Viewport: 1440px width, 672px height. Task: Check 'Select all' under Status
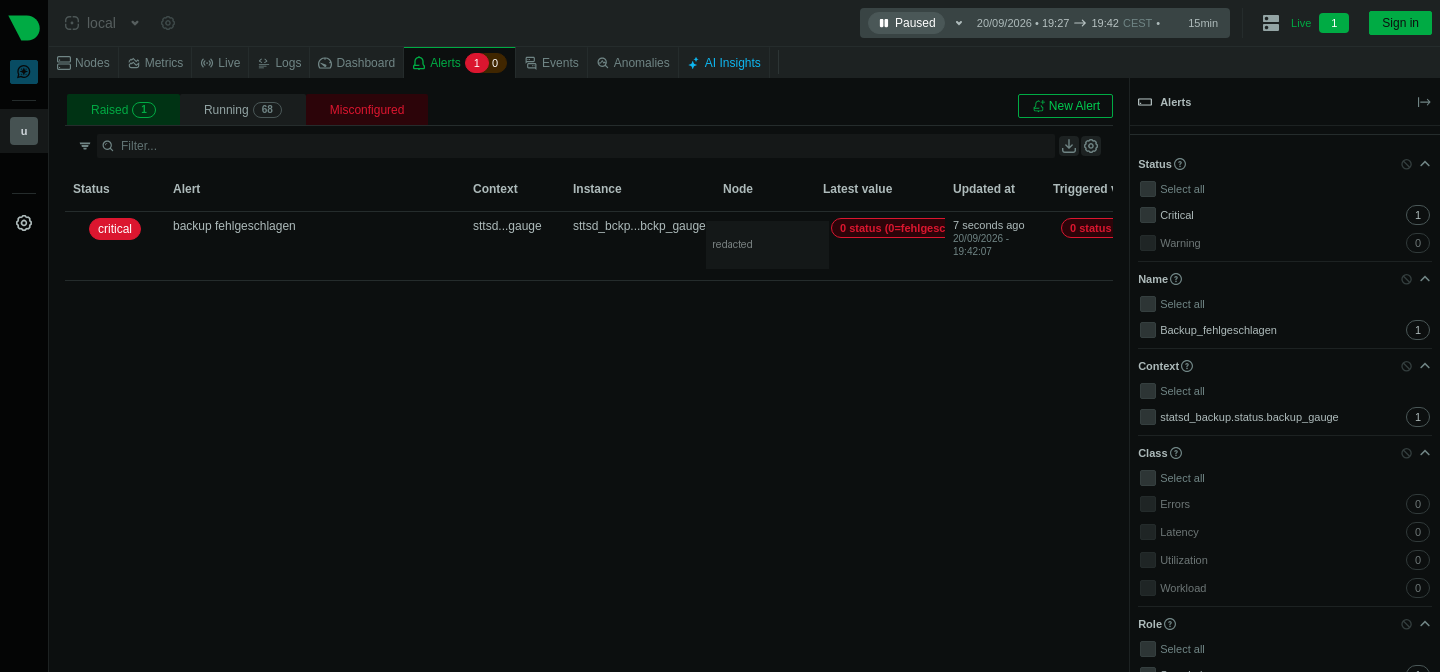tap(1148, 189)
